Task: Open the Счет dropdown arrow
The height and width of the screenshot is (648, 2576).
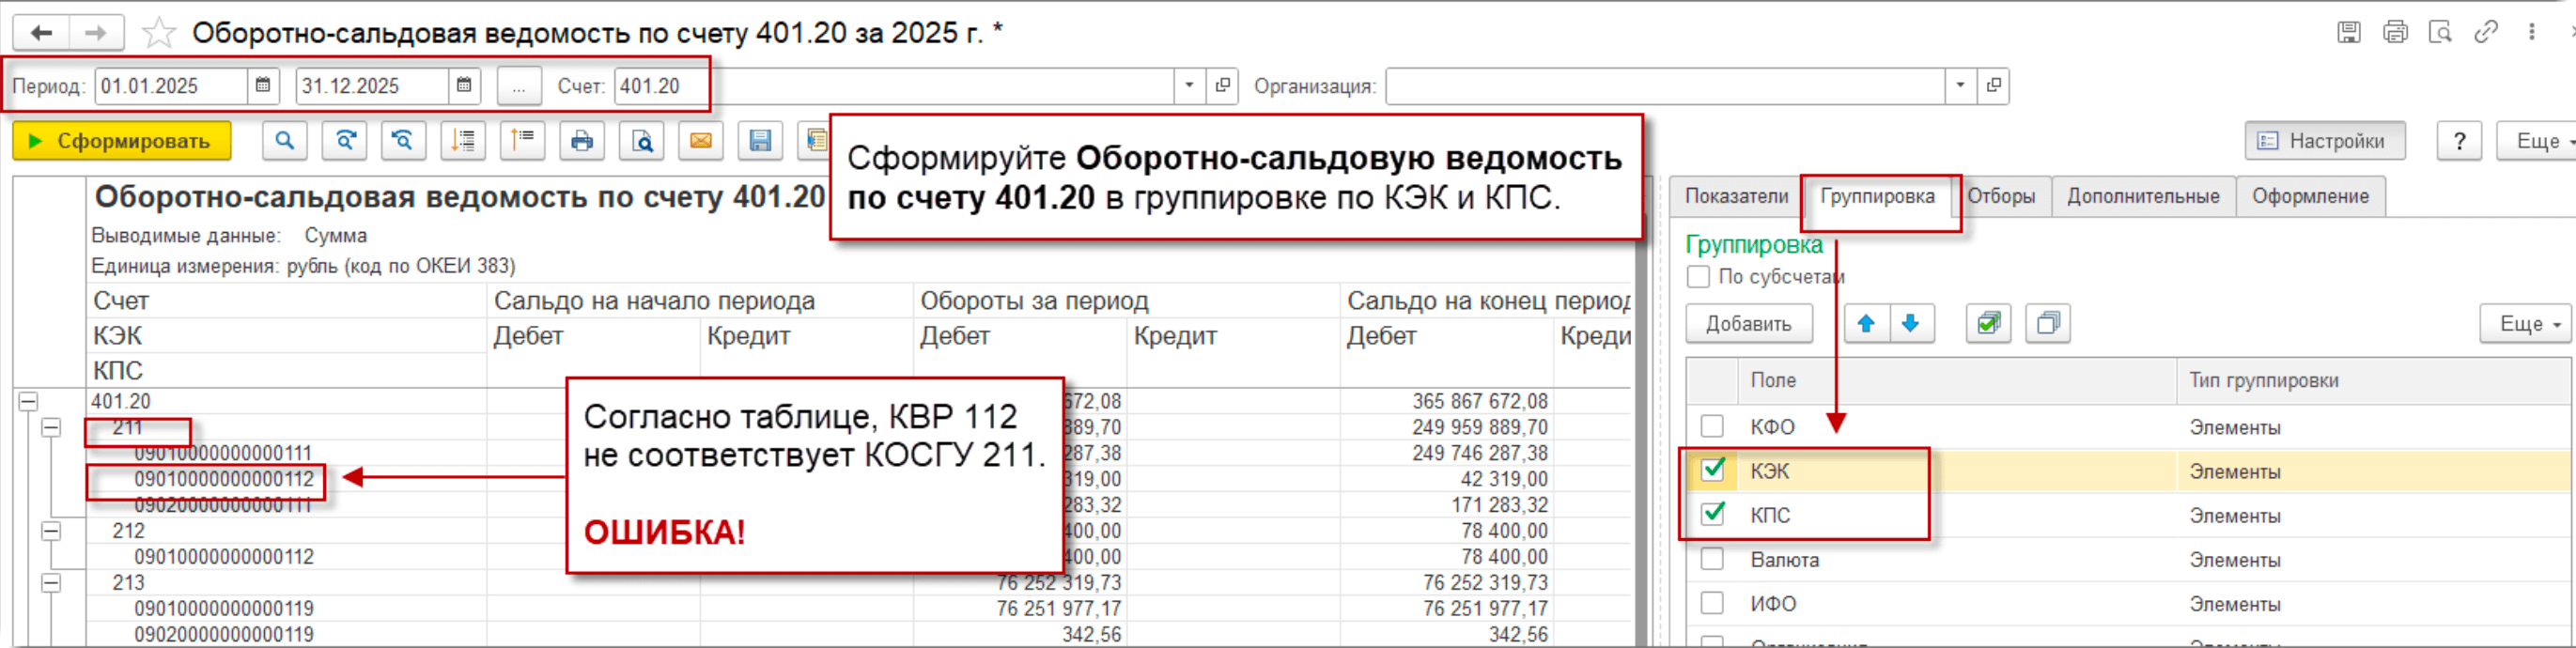Action: pyautogui.click(x=1189, y=86)
